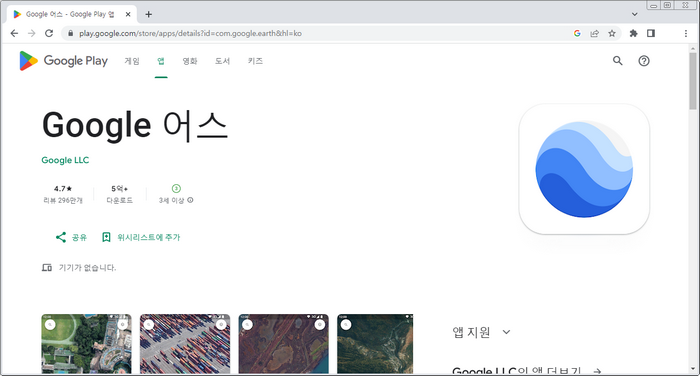The width and height of the screenshot is (700, 376).
Task: Select the 키즈 tab
Action: point(255,61)
